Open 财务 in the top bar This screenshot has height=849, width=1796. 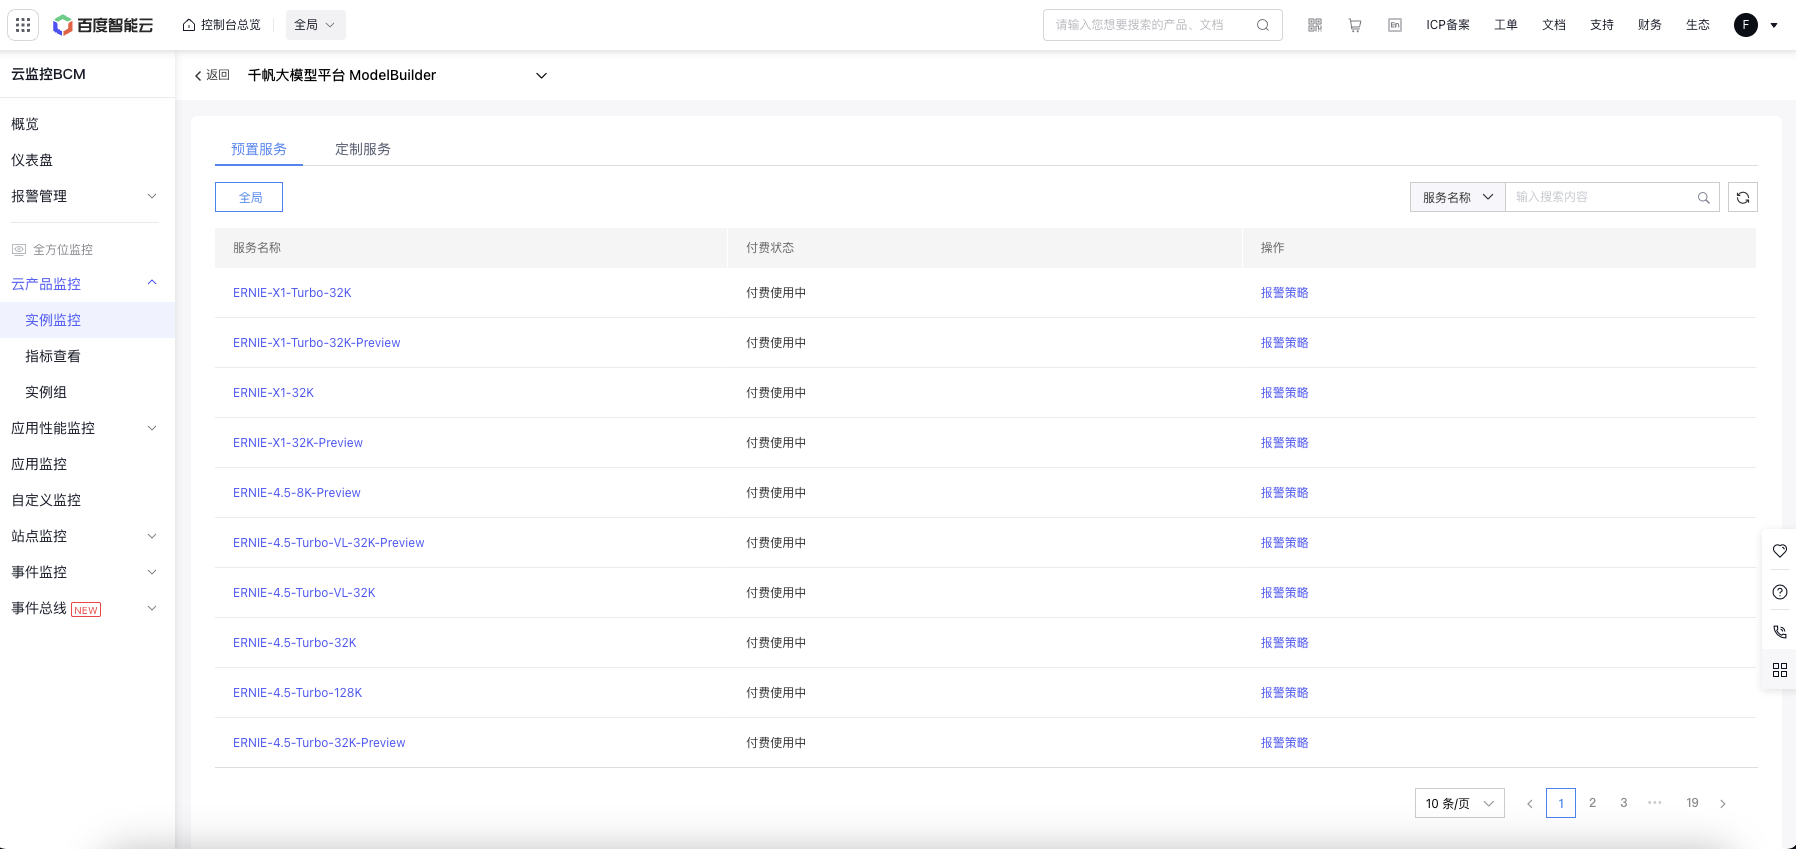click(x=1650, y=25)
